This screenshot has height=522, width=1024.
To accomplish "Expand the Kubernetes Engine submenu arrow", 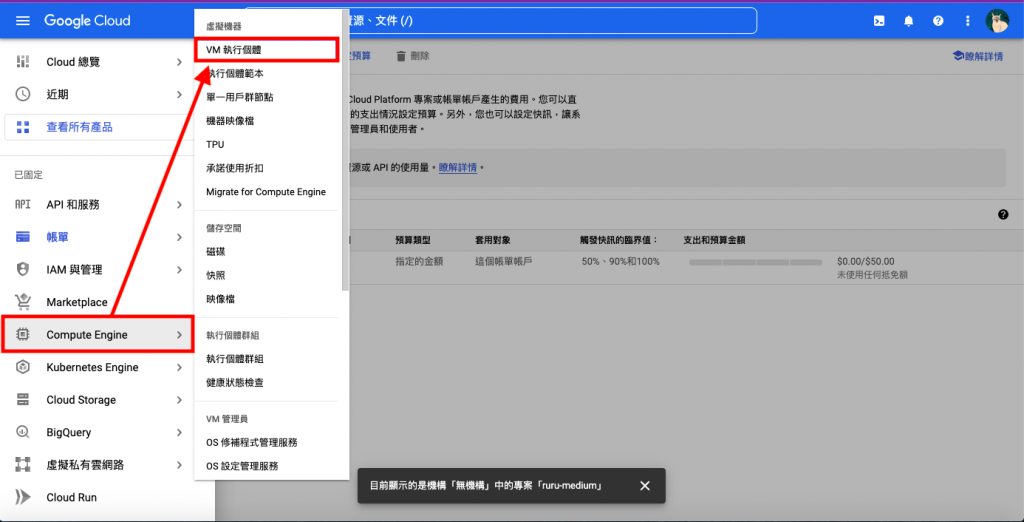I will pyautogui.click(x=179, y=367).
